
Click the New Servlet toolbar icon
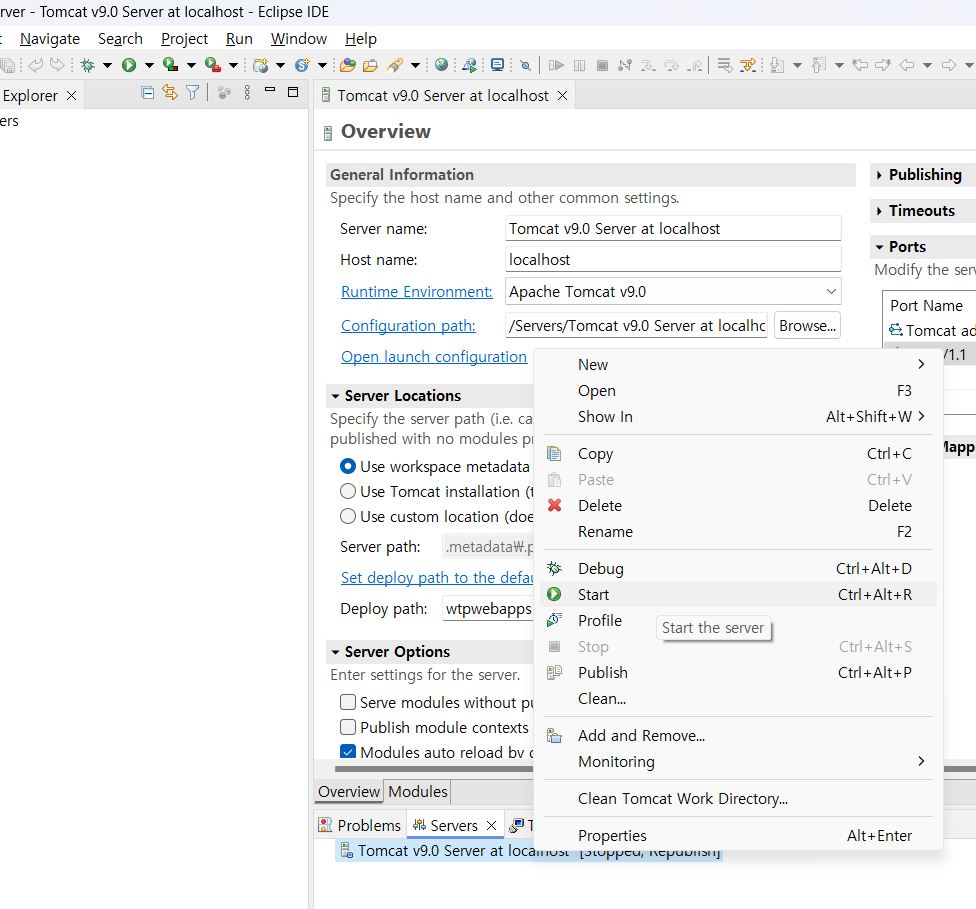coord(303,65)
